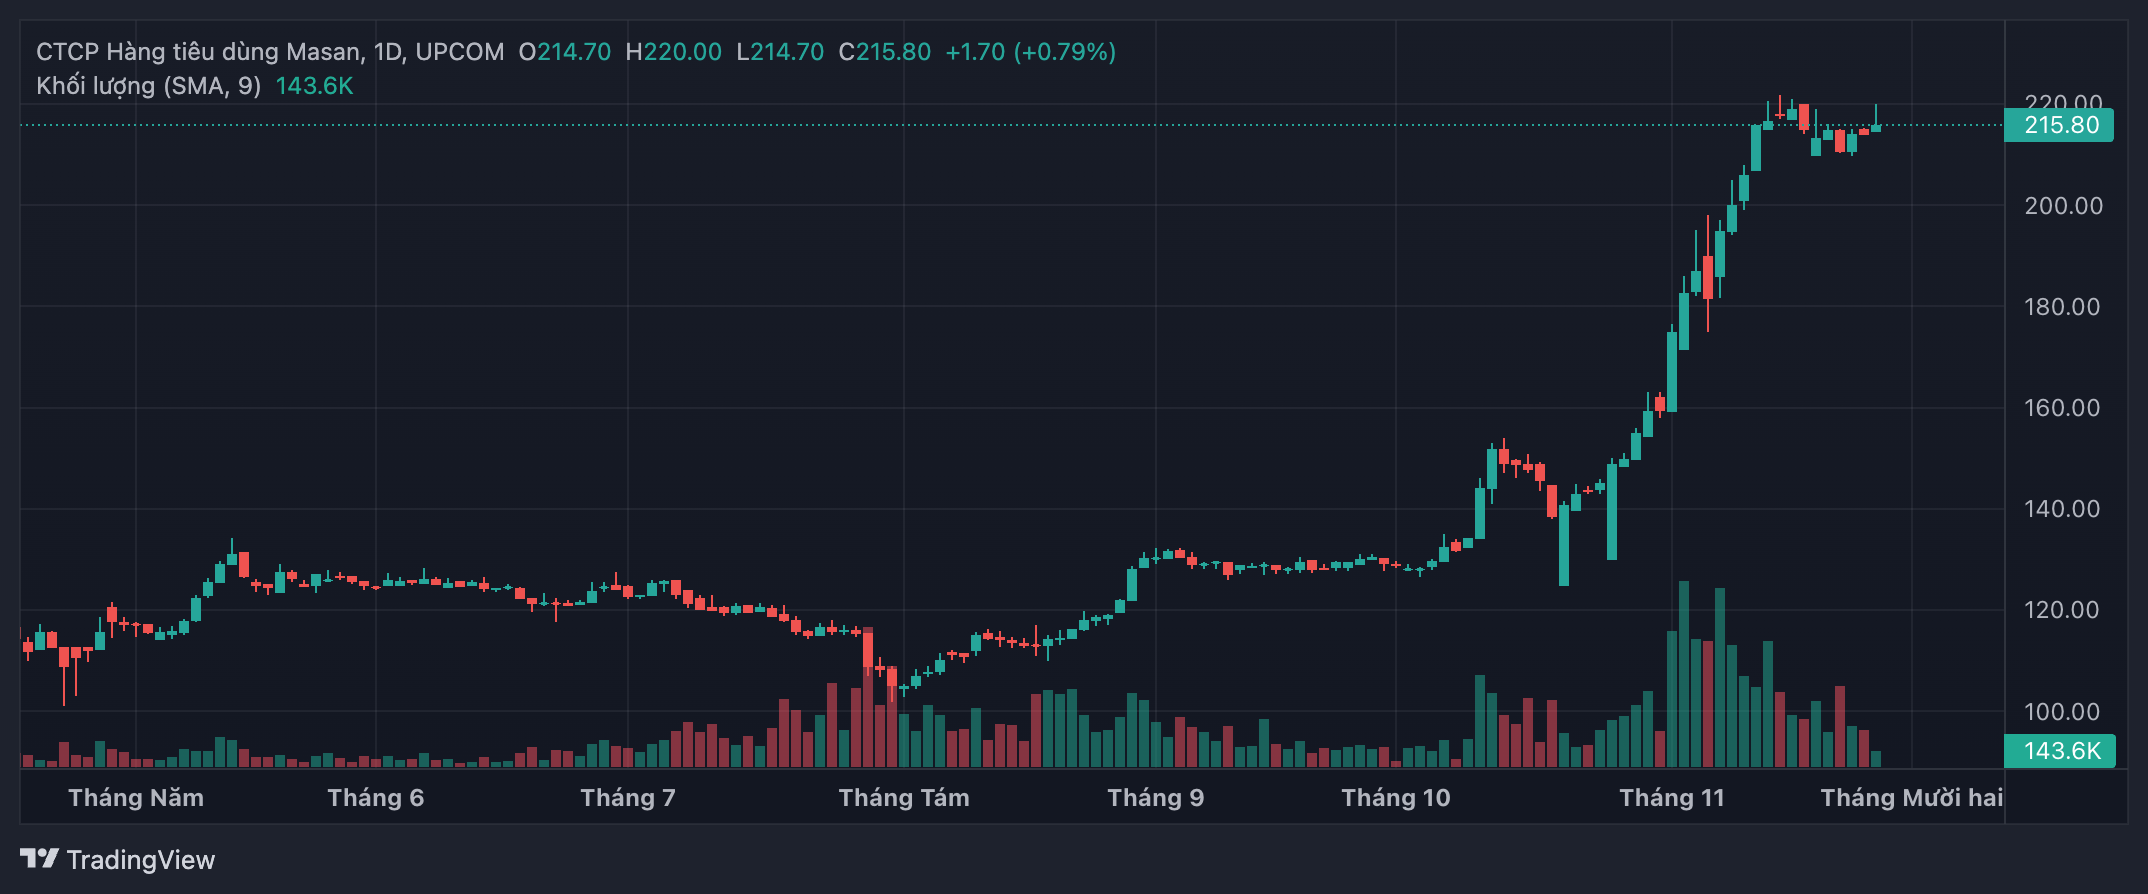
Task: Click the 120.00 price axis label
Action: [2063, 610]
